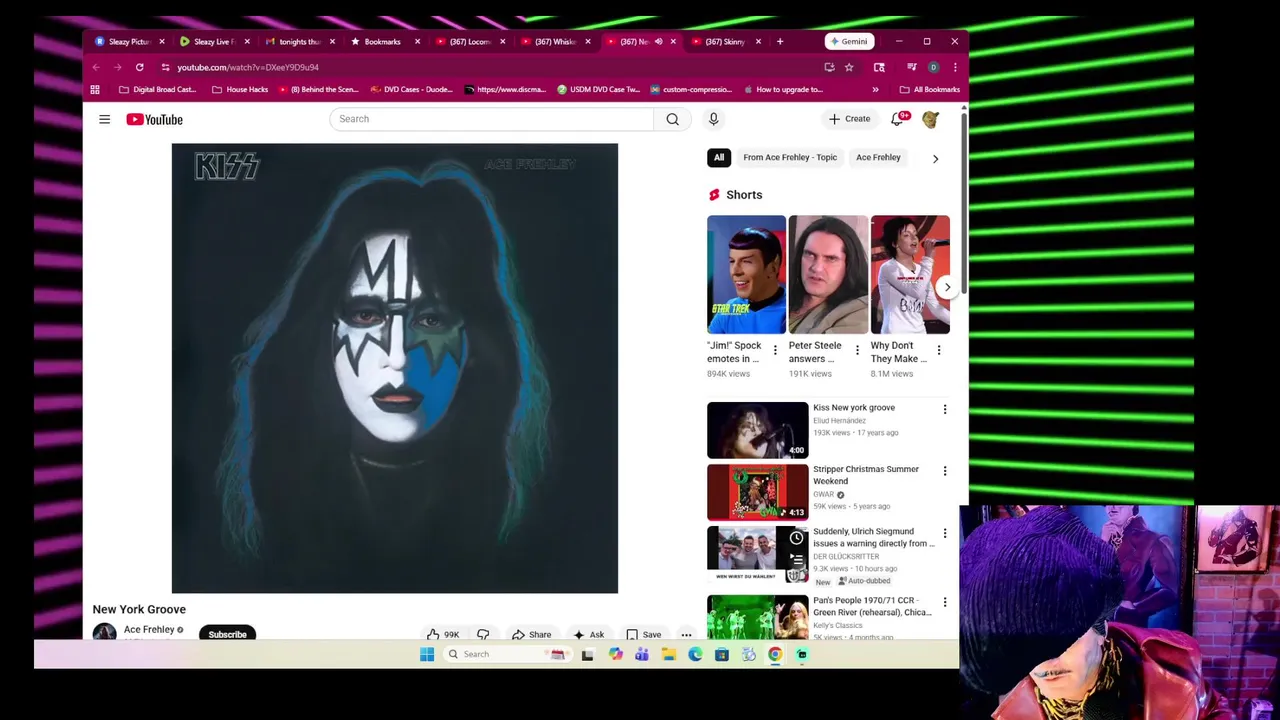The width and height of the screenshot is (1280, 720).
Task: Open more actions for Pan's People video
Action: point(945,602)
